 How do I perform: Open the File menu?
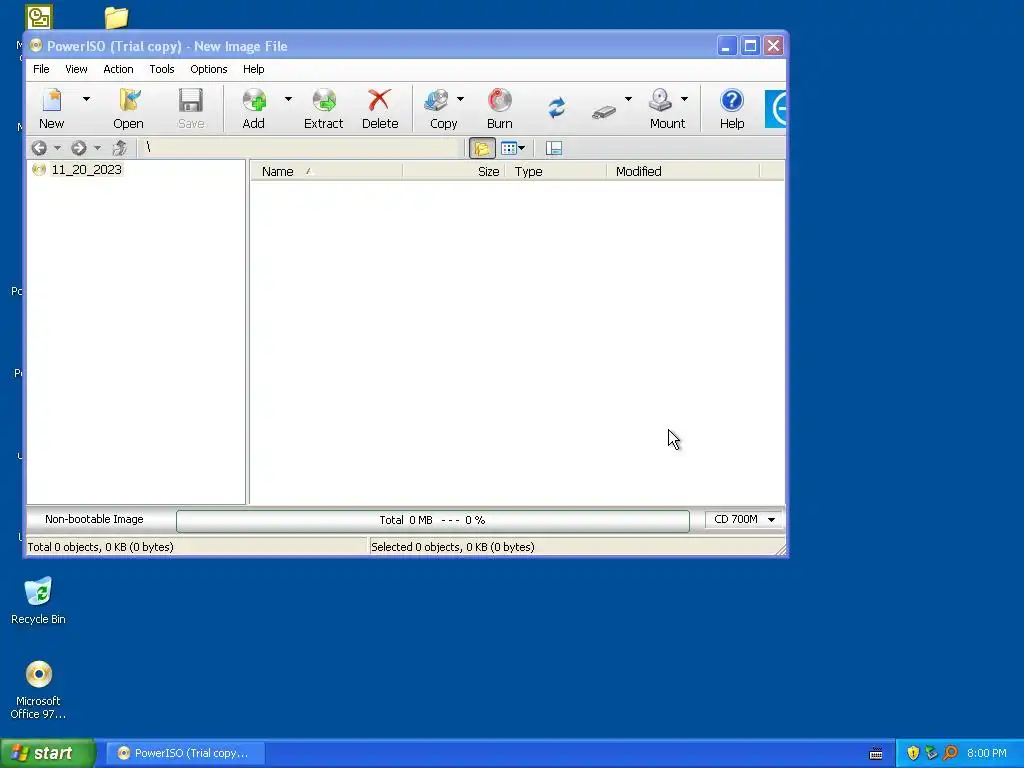pyautogui.click(x=41, y=69)
